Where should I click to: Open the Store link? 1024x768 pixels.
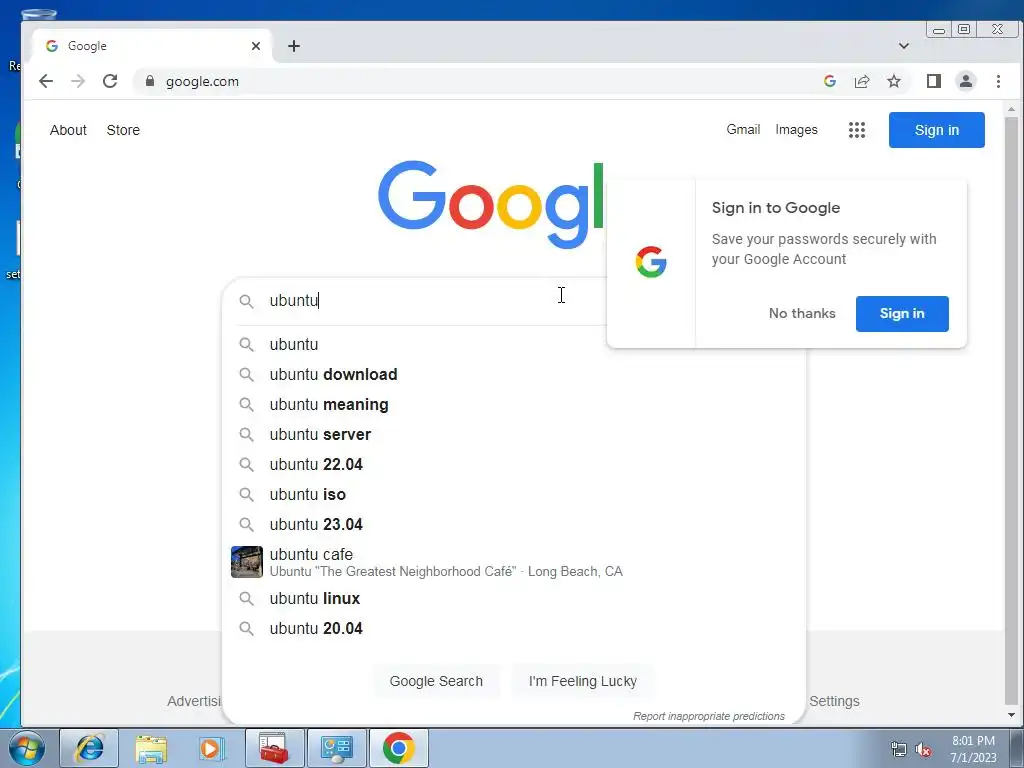(123, 130)
